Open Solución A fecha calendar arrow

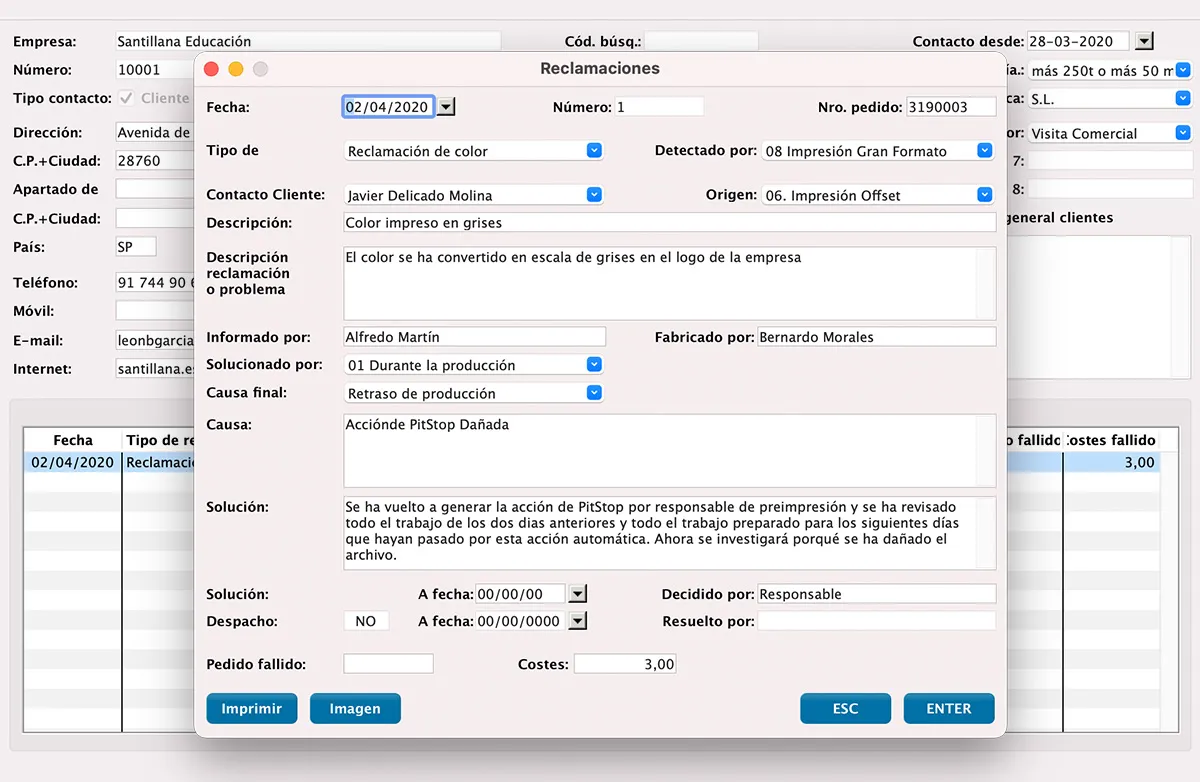577,594
